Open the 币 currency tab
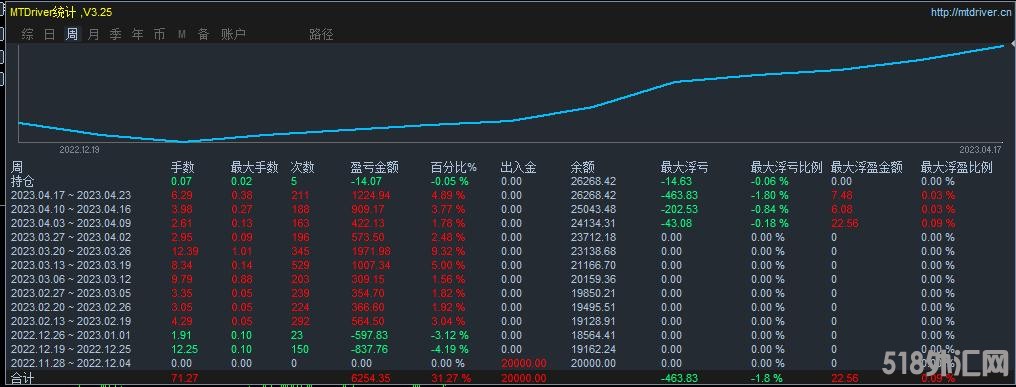The height and width of the screenshot is (387, 1016). click(159, 34)
